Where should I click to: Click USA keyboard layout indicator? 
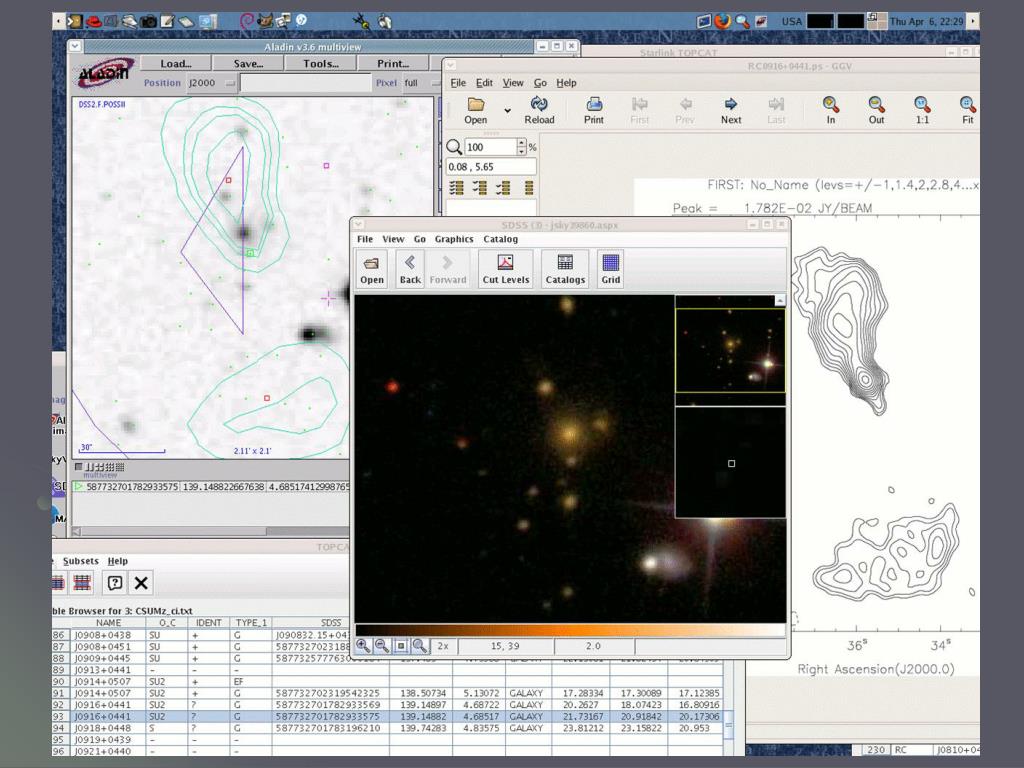tap(792, 22)
